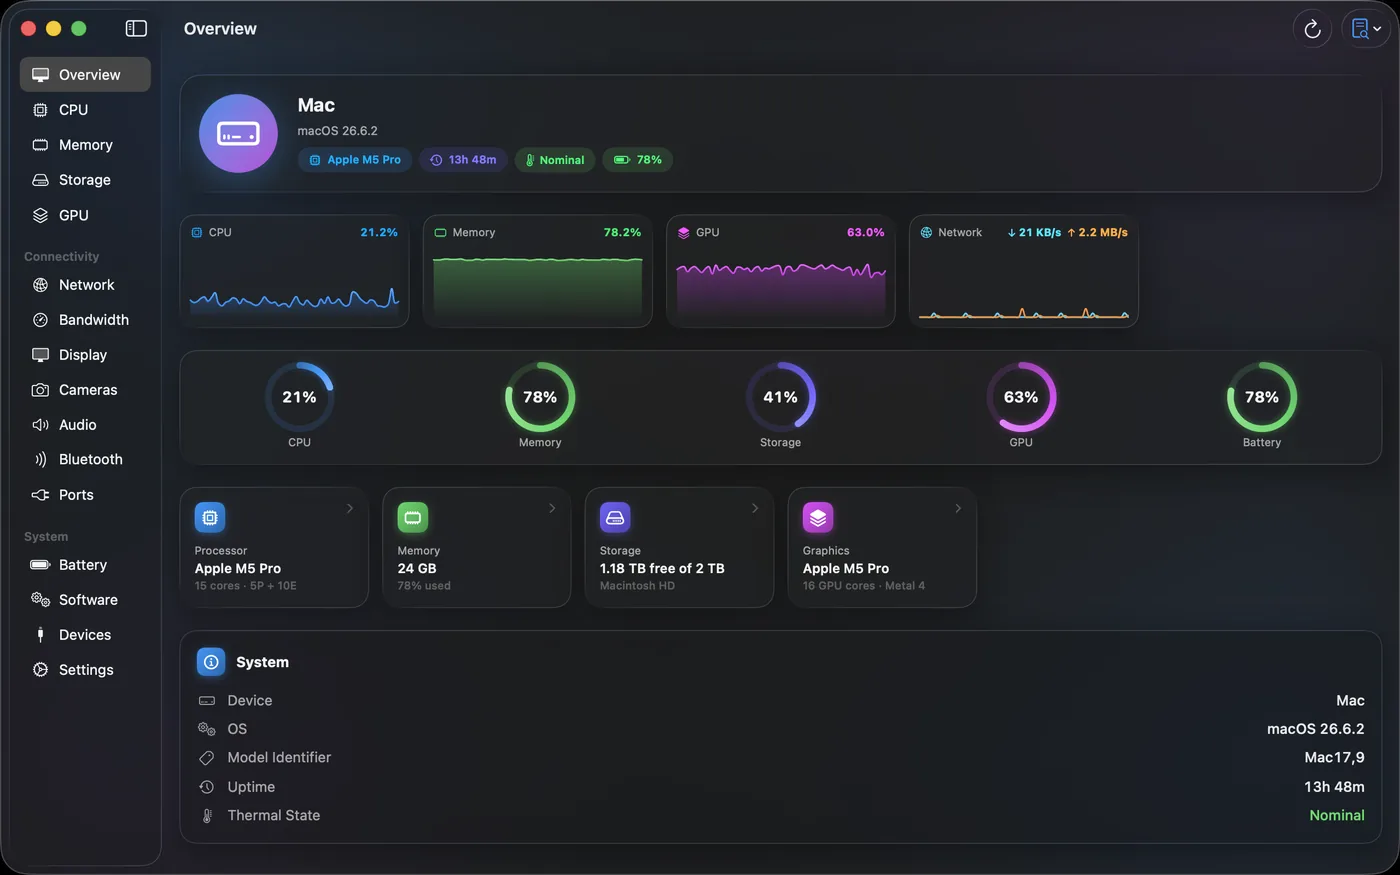Image resolution: width=1400 pixels, height=875 pixels.
Task: Click the Model Identifier tag icon
Action: 207,758
